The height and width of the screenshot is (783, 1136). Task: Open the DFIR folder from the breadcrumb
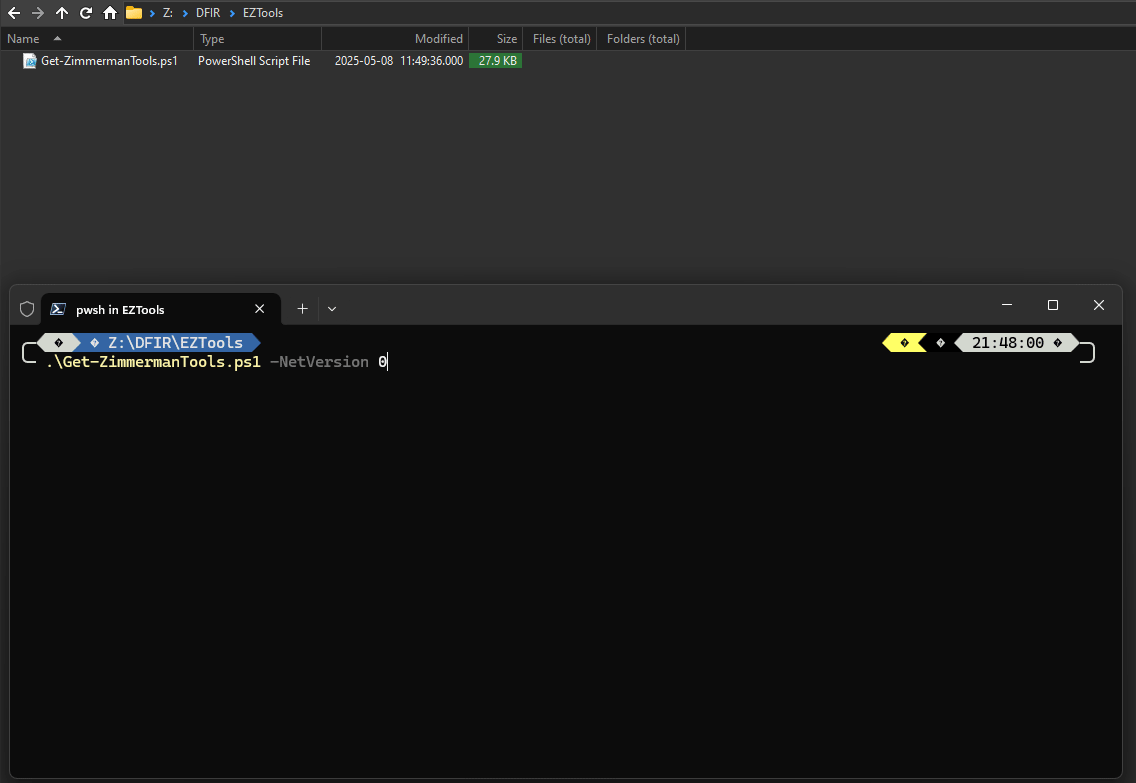point(208,13)
